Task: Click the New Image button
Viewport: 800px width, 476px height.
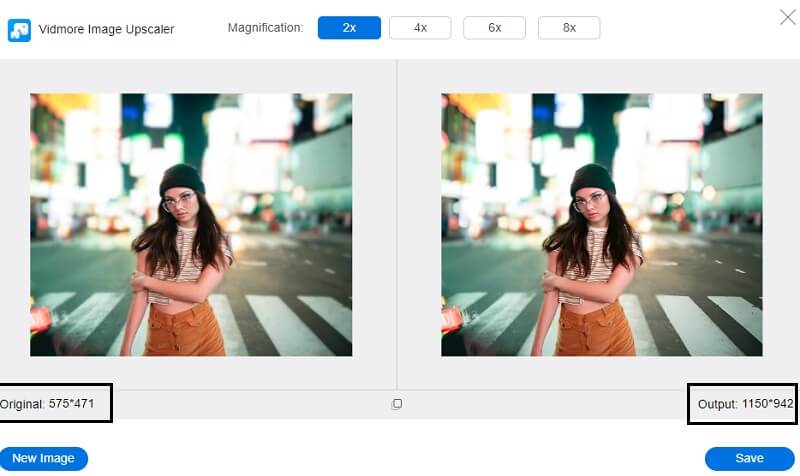Action: (44, 458)
